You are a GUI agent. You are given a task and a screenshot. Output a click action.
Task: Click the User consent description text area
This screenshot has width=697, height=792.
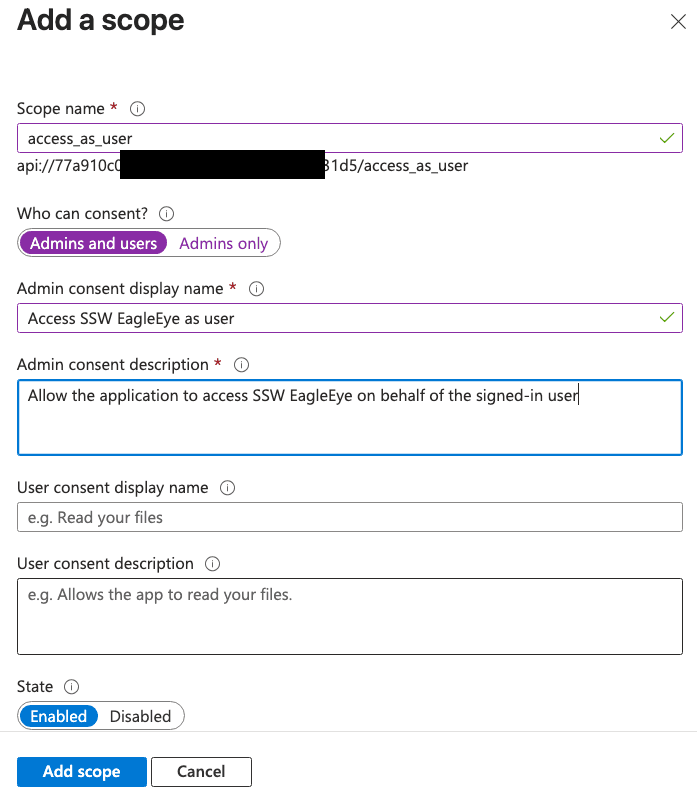[x=349, y=616]
